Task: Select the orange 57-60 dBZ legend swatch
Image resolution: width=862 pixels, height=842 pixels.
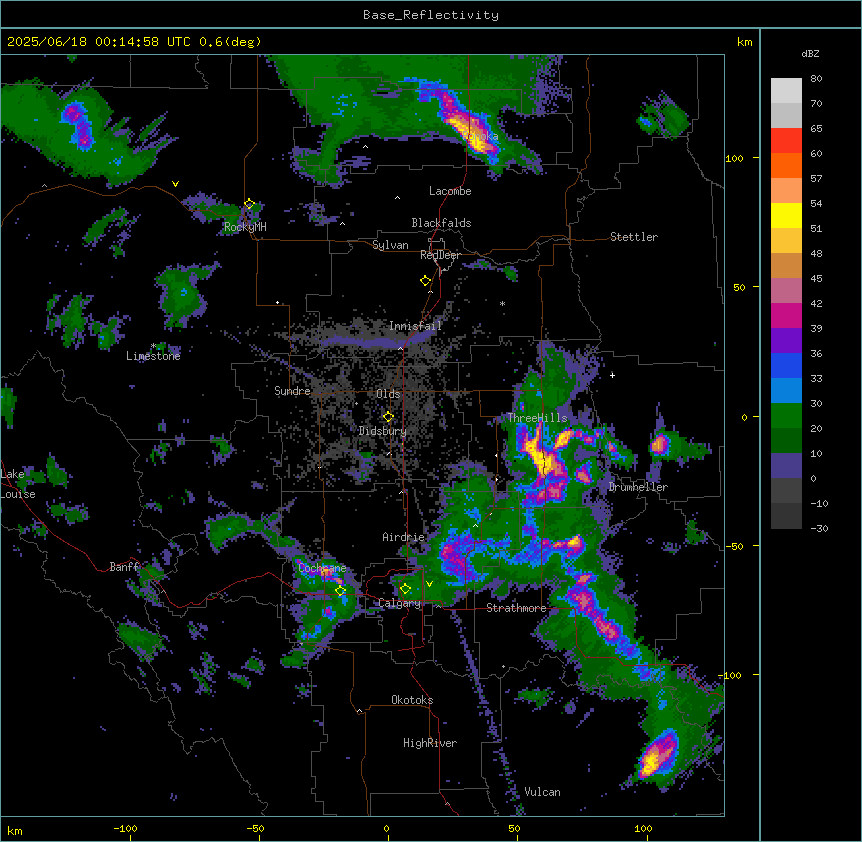Action: (786, 165)
